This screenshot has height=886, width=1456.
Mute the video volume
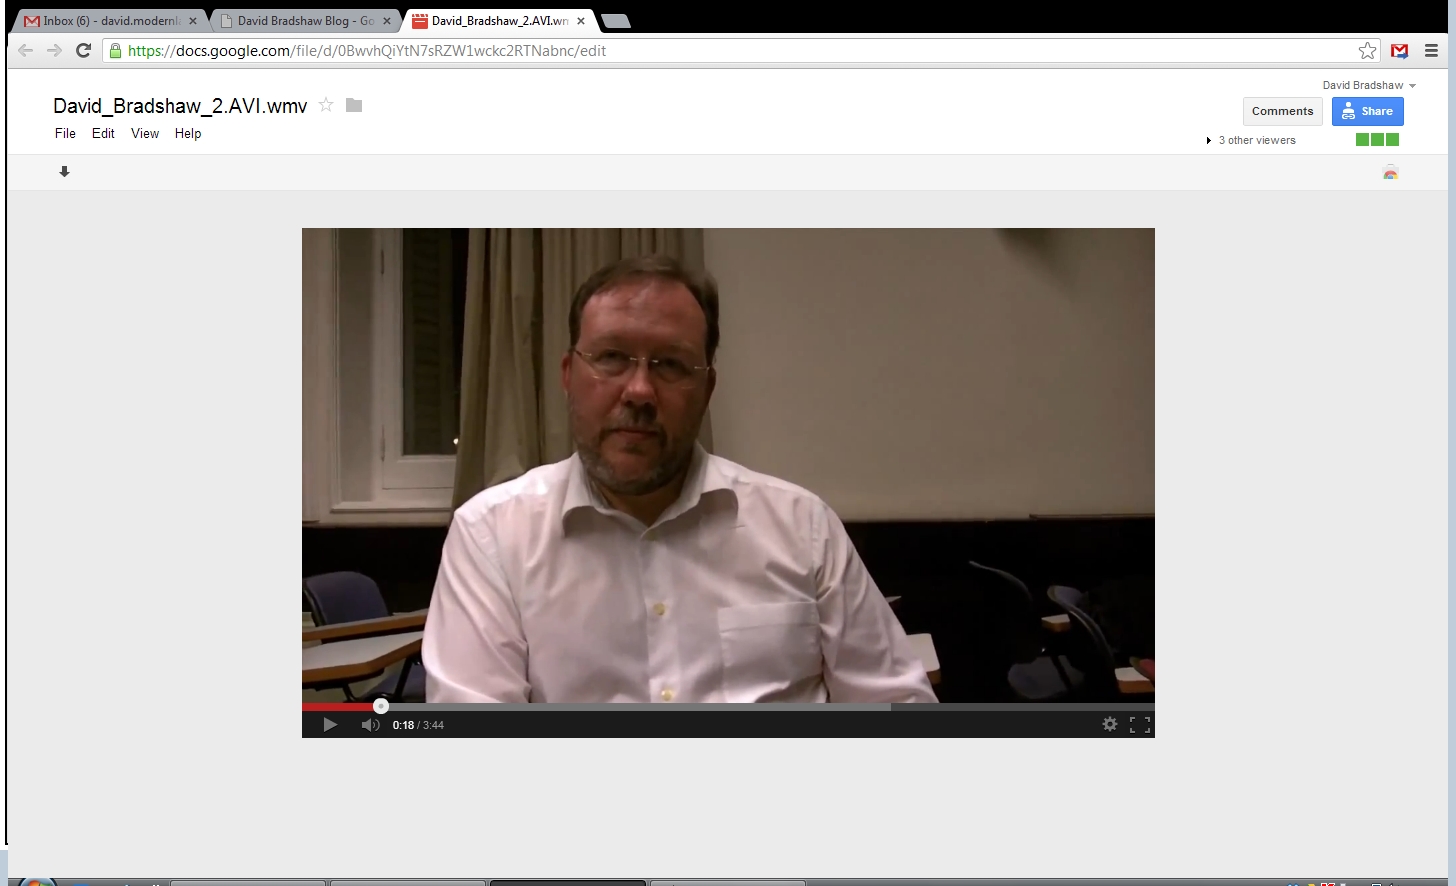coord(370,725)
